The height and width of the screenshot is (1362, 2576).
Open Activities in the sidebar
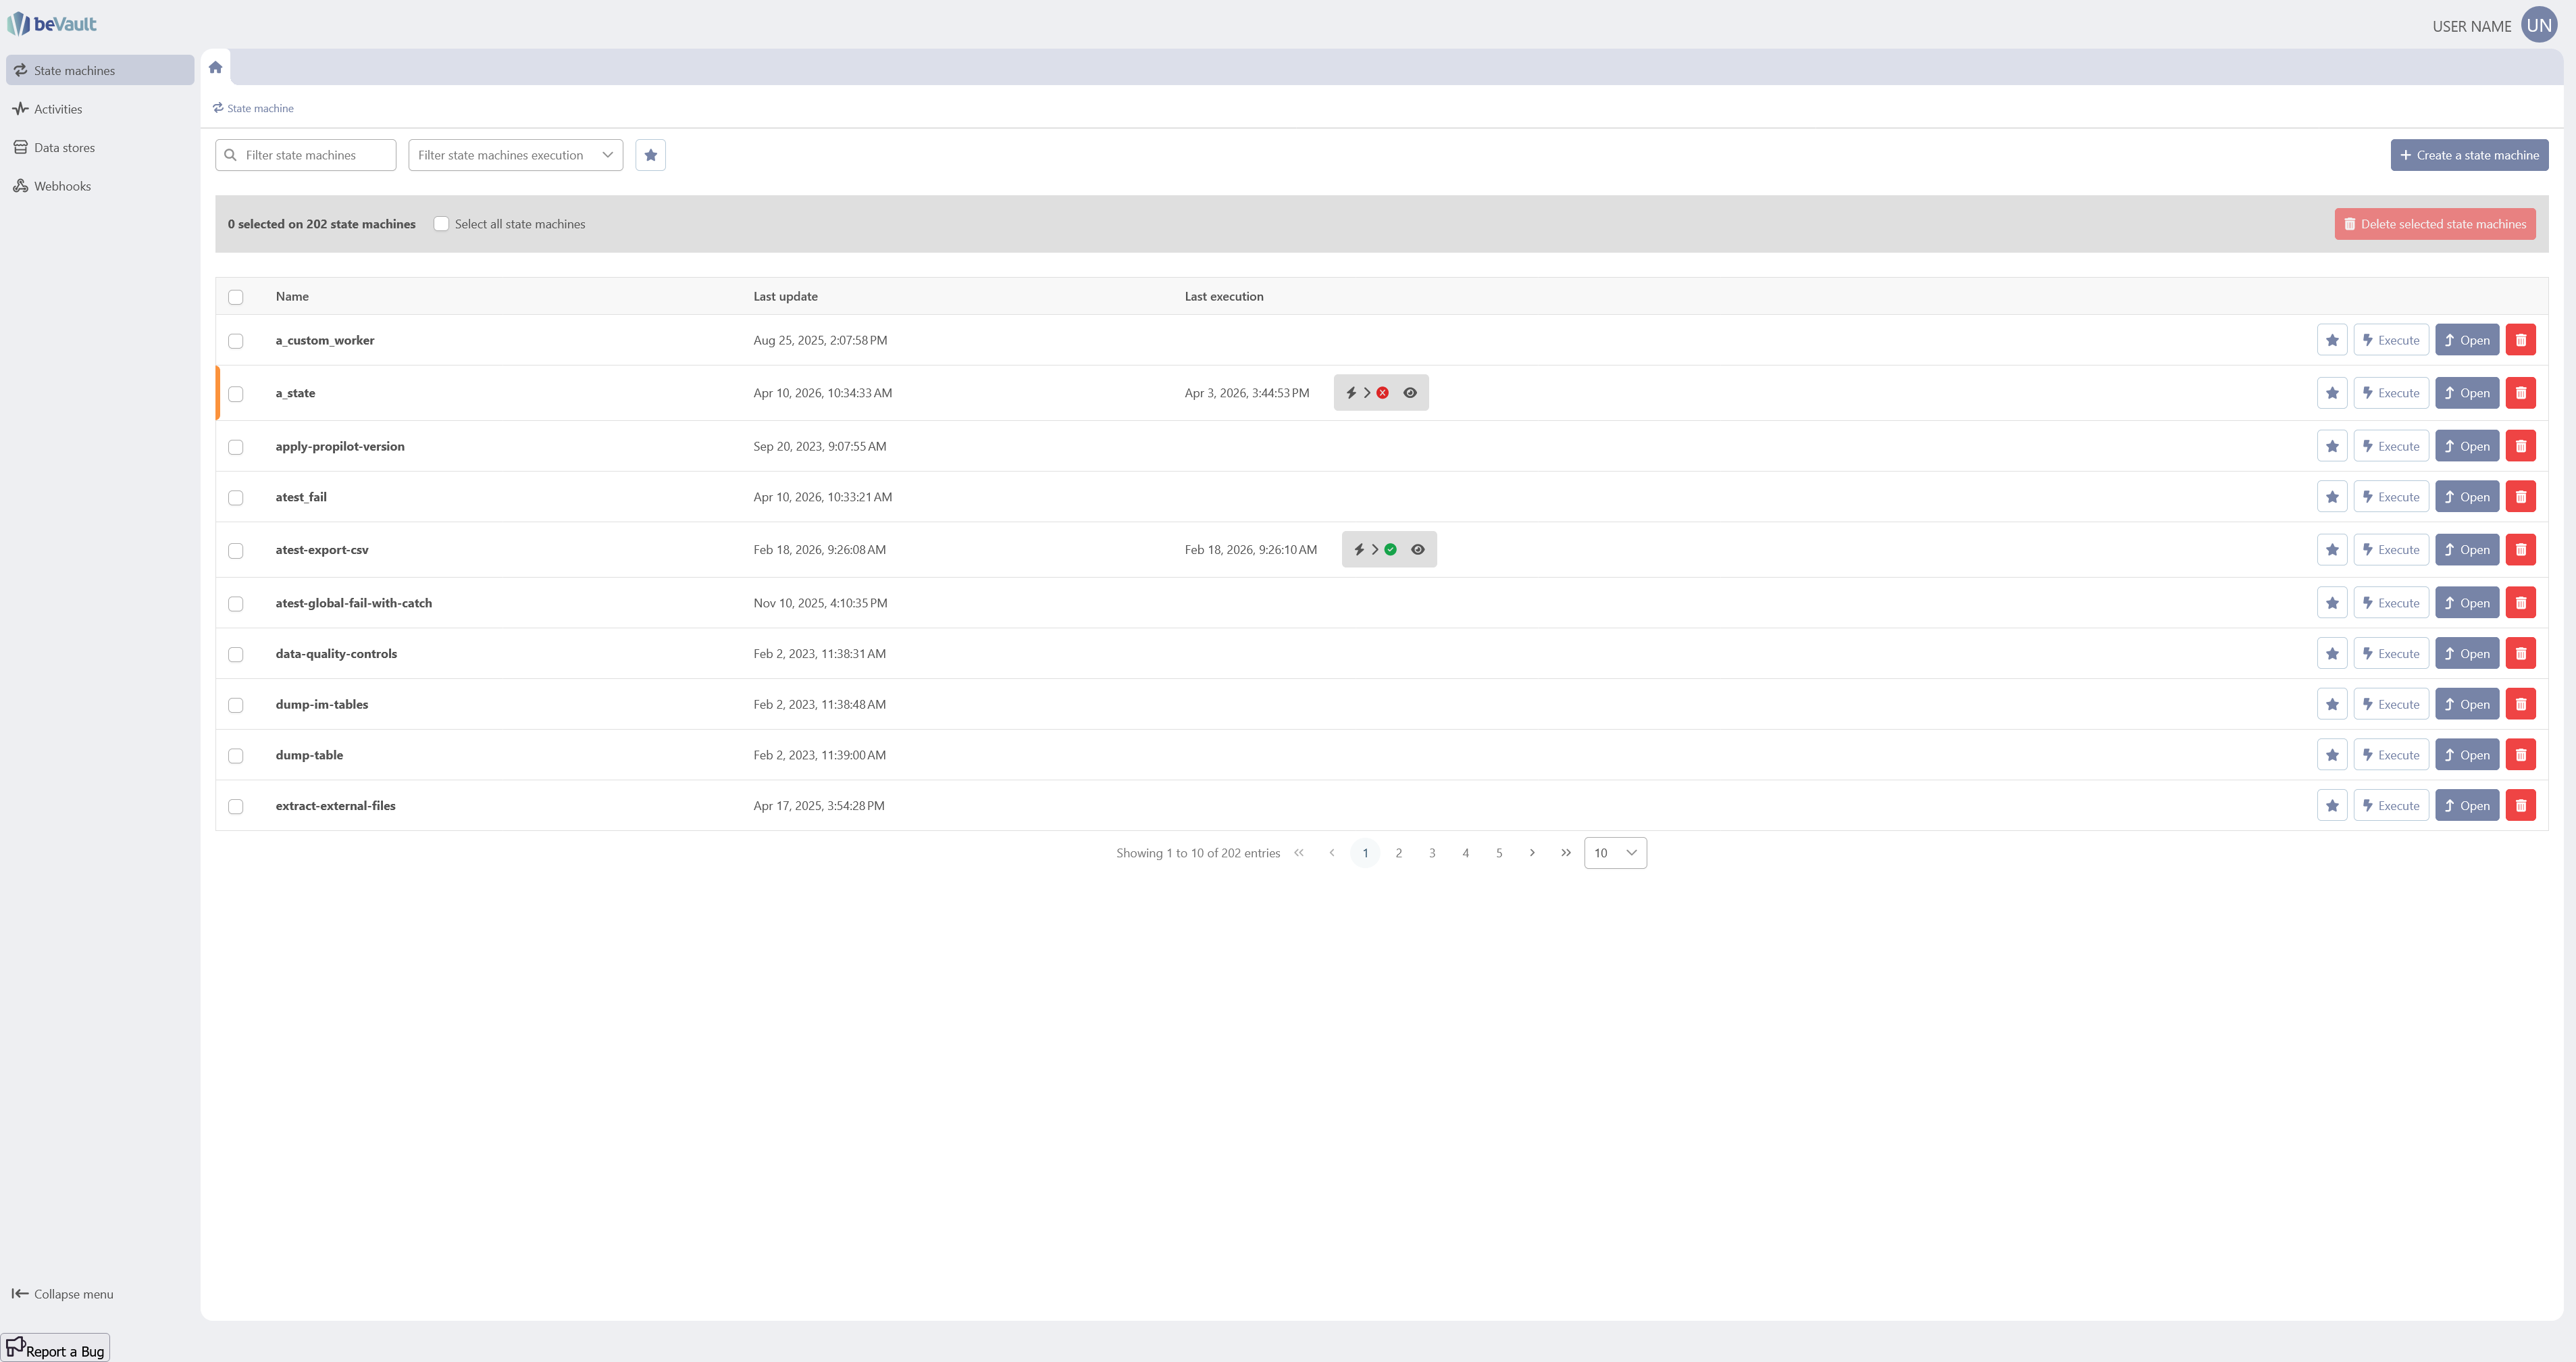[100, 109]
